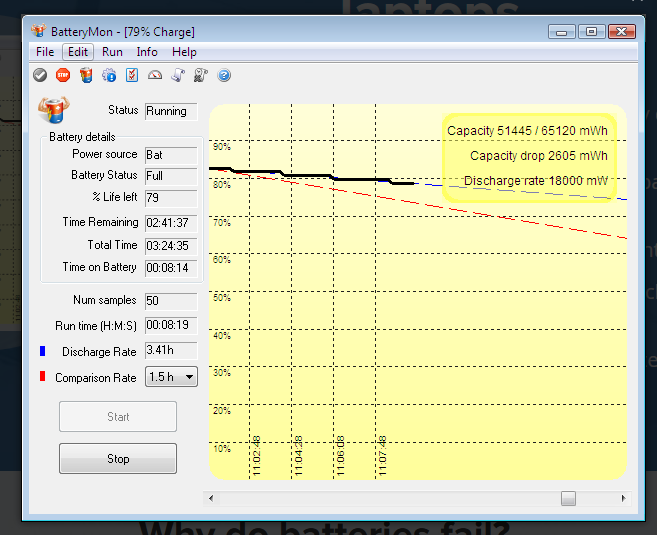Maximize the BatteryMon window
This screenshot has width=657, height=535.
pos(591,32)
